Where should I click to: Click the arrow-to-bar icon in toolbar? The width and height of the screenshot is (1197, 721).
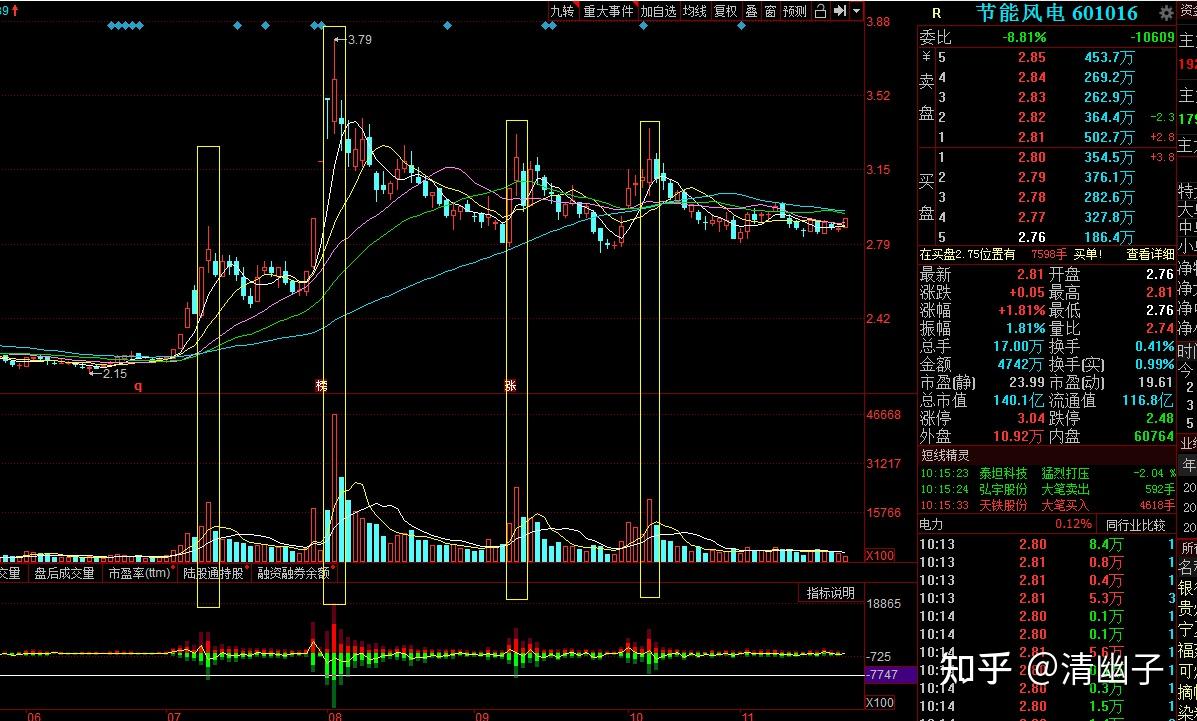840,11
